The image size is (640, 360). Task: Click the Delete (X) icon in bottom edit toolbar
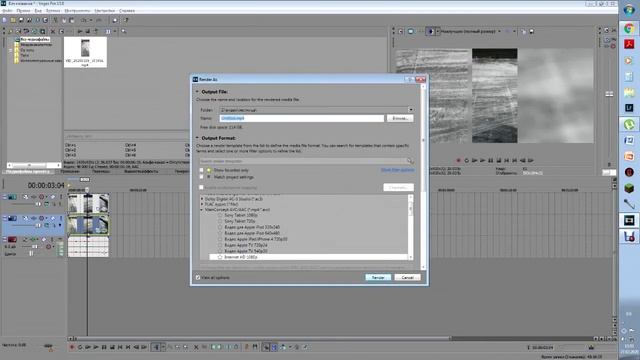[196, 347]
